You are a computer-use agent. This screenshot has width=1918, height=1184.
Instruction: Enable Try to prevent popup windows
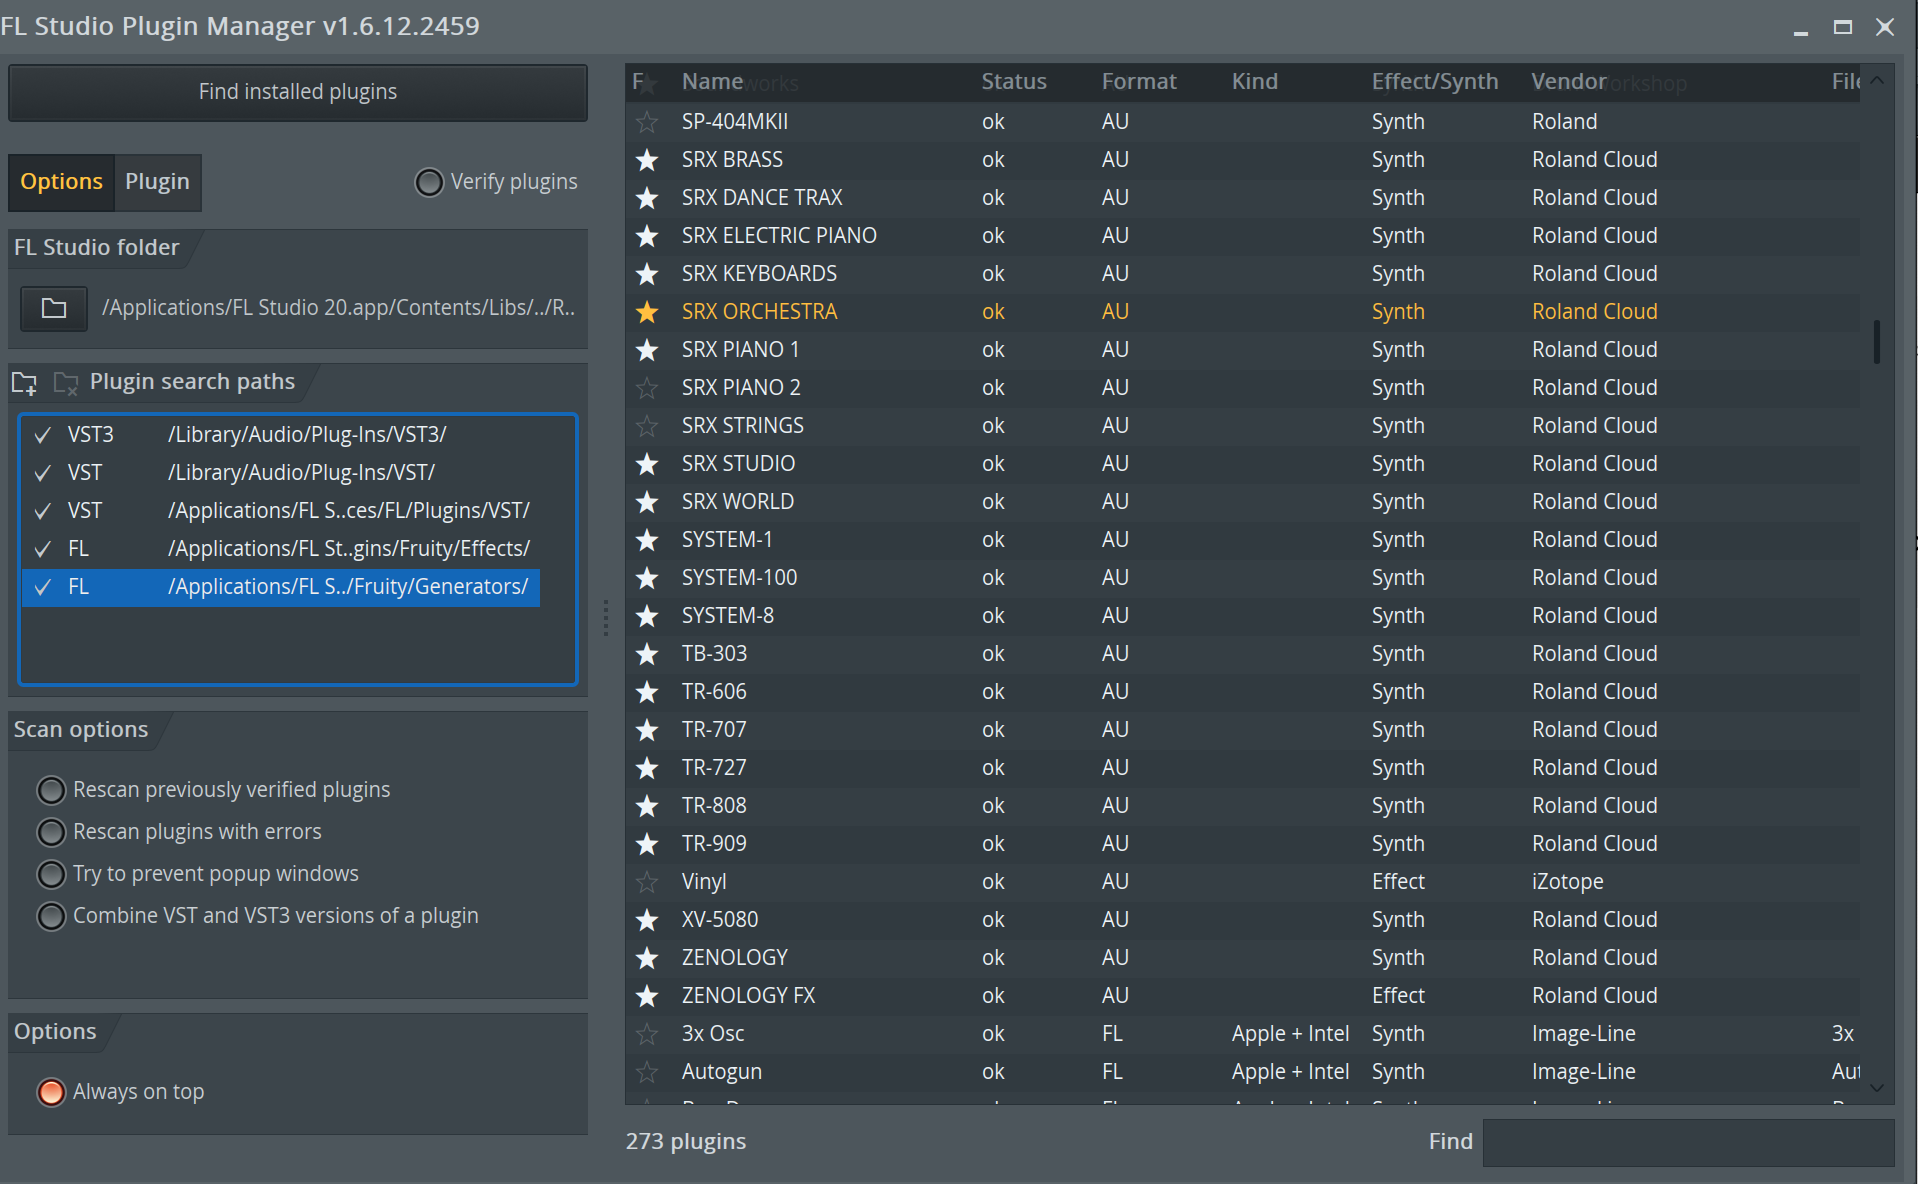51,874
